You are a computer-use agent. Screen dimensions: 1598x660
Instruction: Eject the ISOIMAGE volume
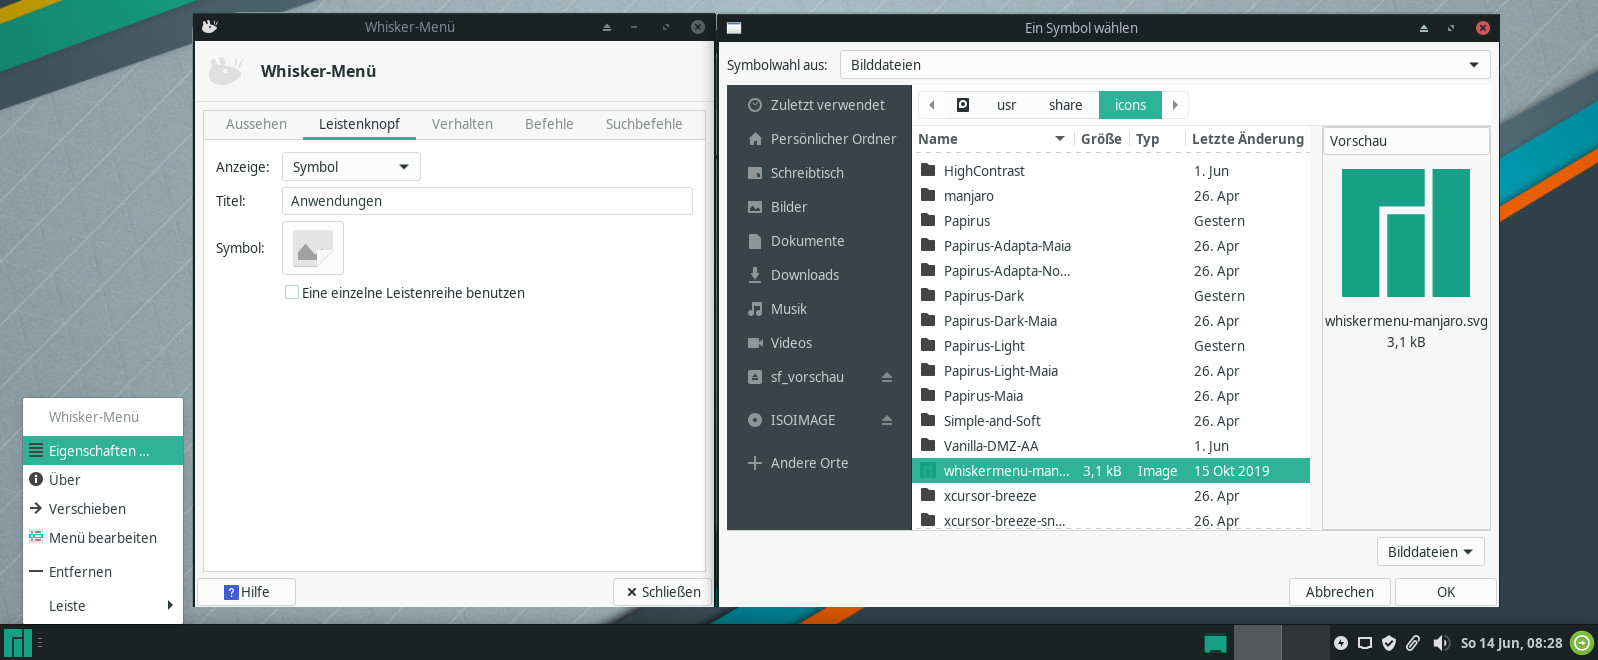tap(886, 420)
